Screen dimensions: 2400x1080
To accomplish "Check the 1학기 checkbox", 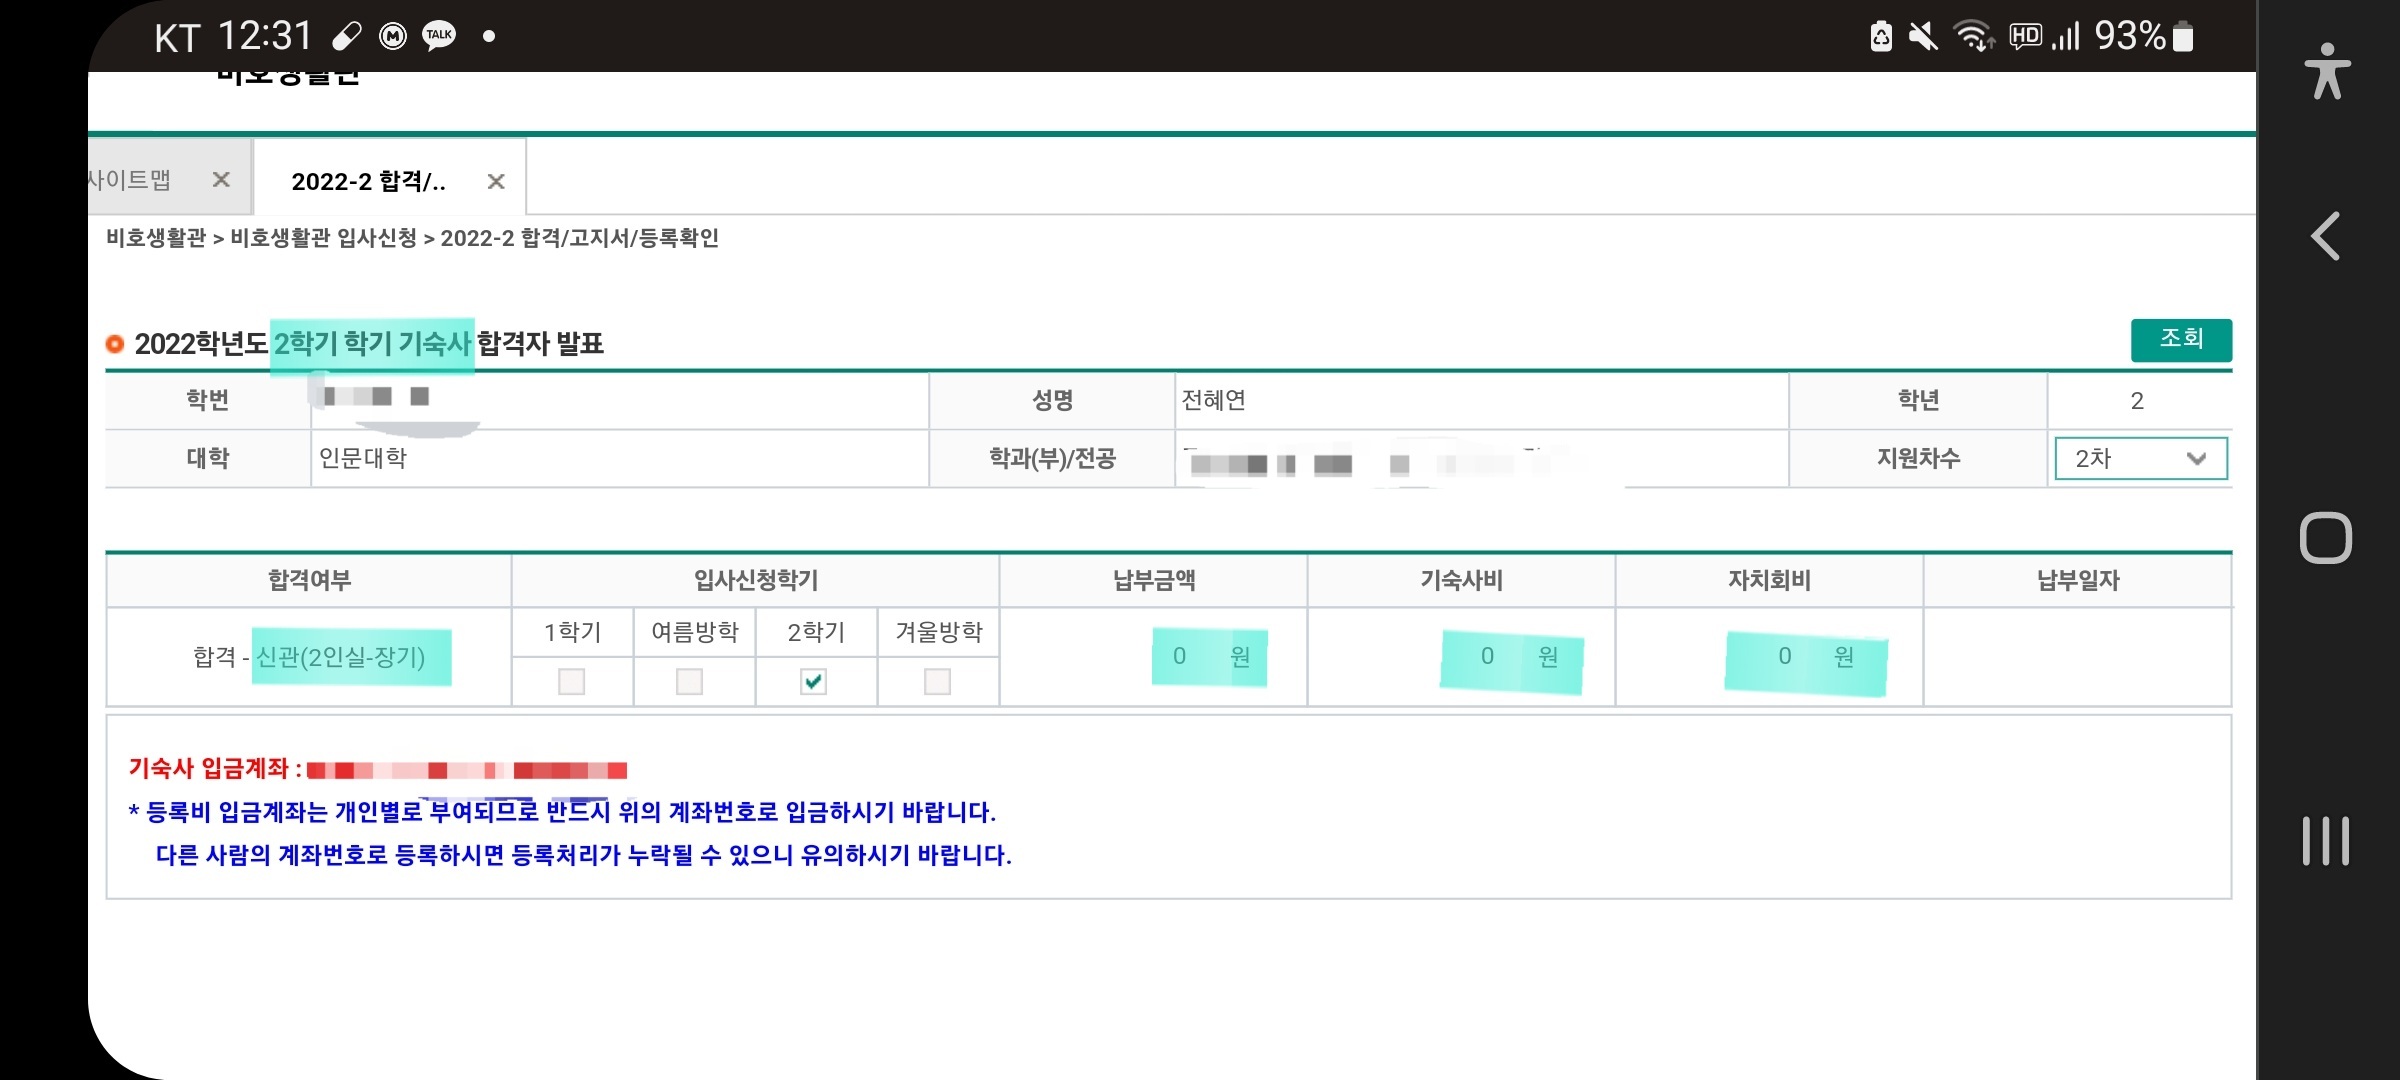I will (x=571, y=682).
